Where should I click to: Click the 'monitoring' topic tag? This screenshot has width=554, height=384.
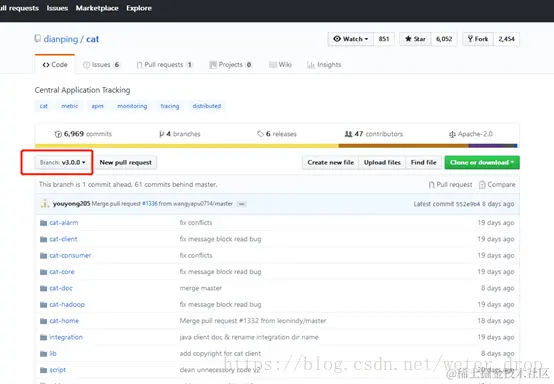click(x=132, y=106)
